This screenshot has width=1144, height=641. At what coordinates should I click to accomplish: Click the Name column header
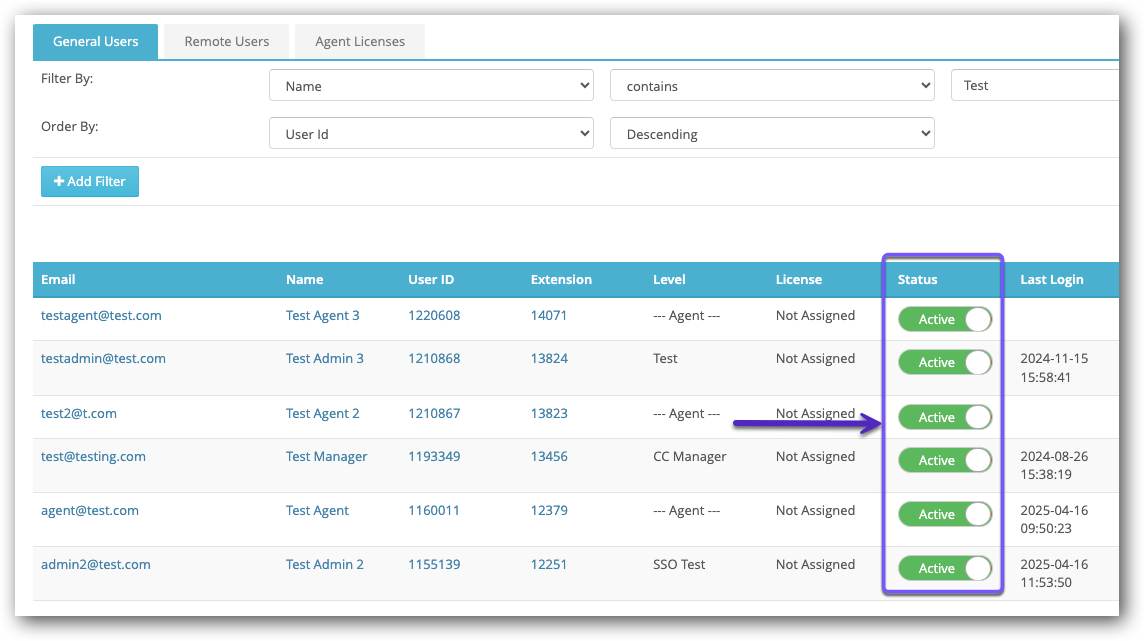[304, 279]
